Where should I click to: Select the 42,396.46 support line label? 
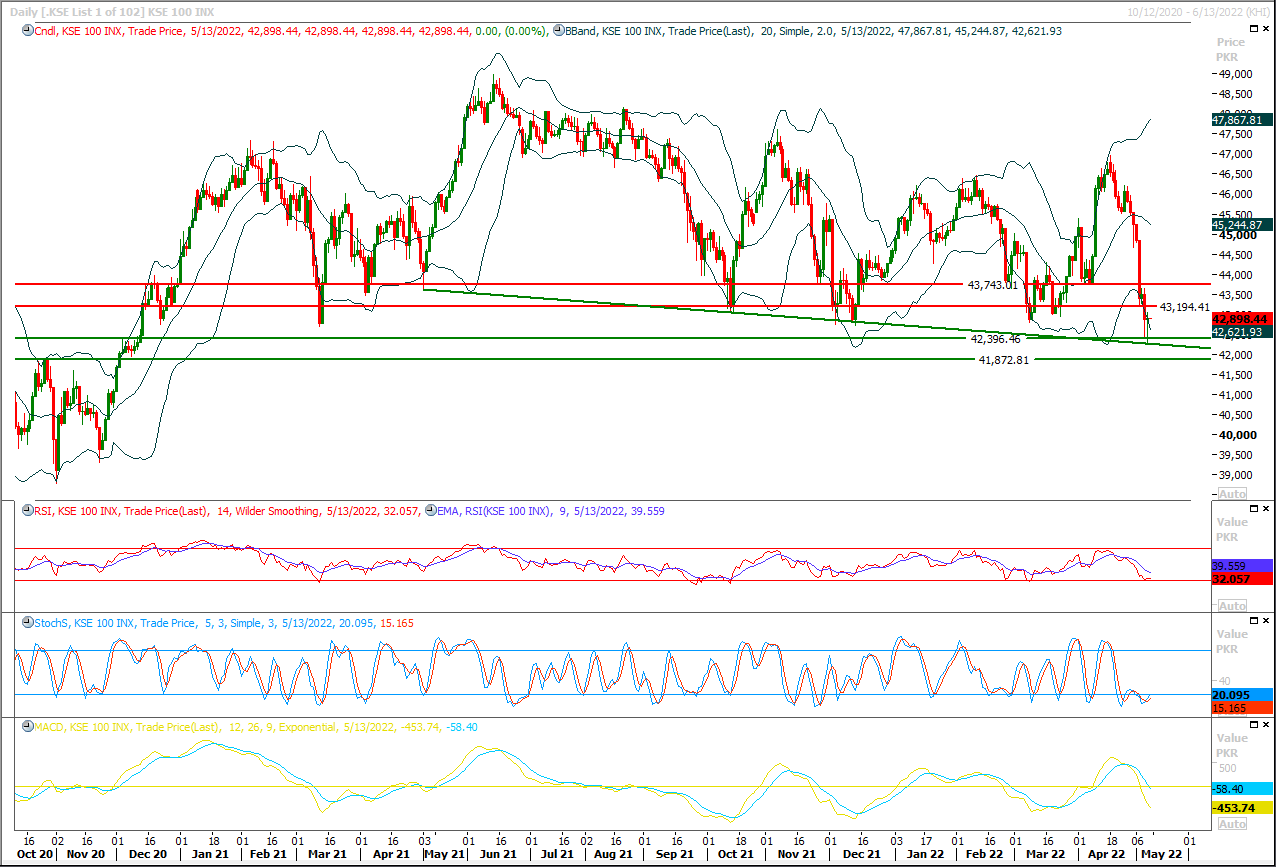(995, 339)
